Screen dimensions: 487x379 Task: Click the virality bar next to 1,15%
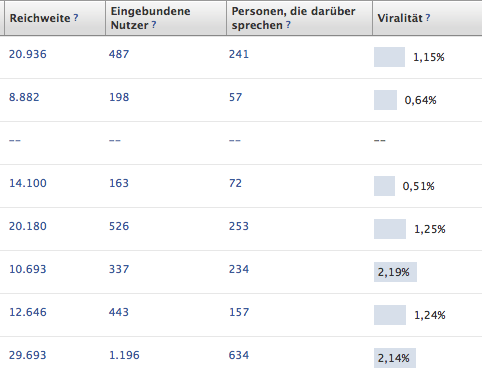pos(389,57)
